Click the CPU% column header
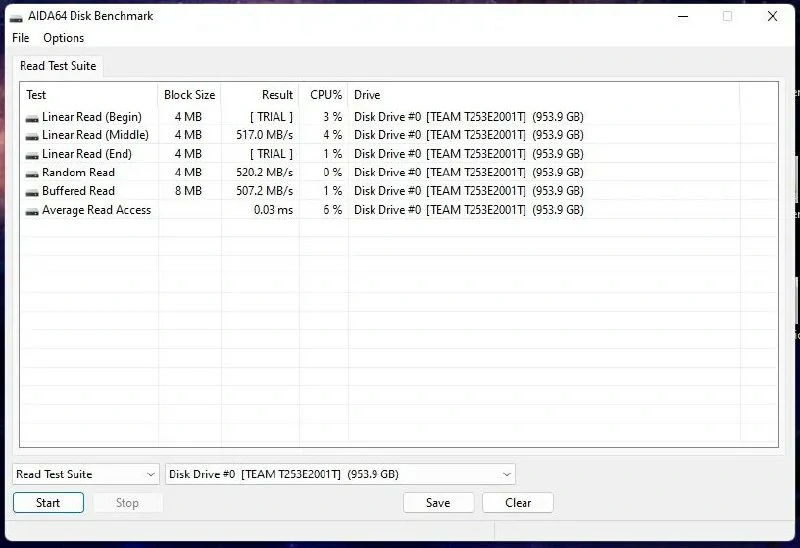The width and height of the screenshot is (800, 548). (324, 95)
